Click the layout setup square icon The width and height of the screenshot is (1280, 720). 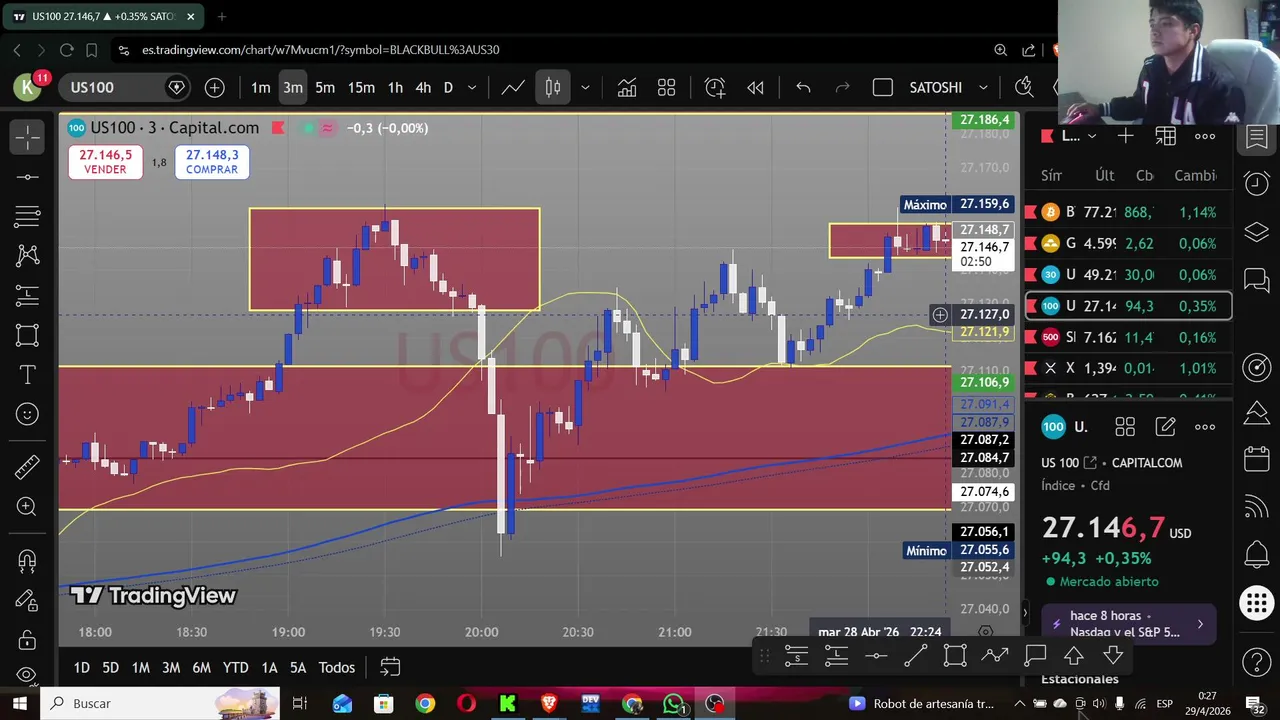[882, 88]
